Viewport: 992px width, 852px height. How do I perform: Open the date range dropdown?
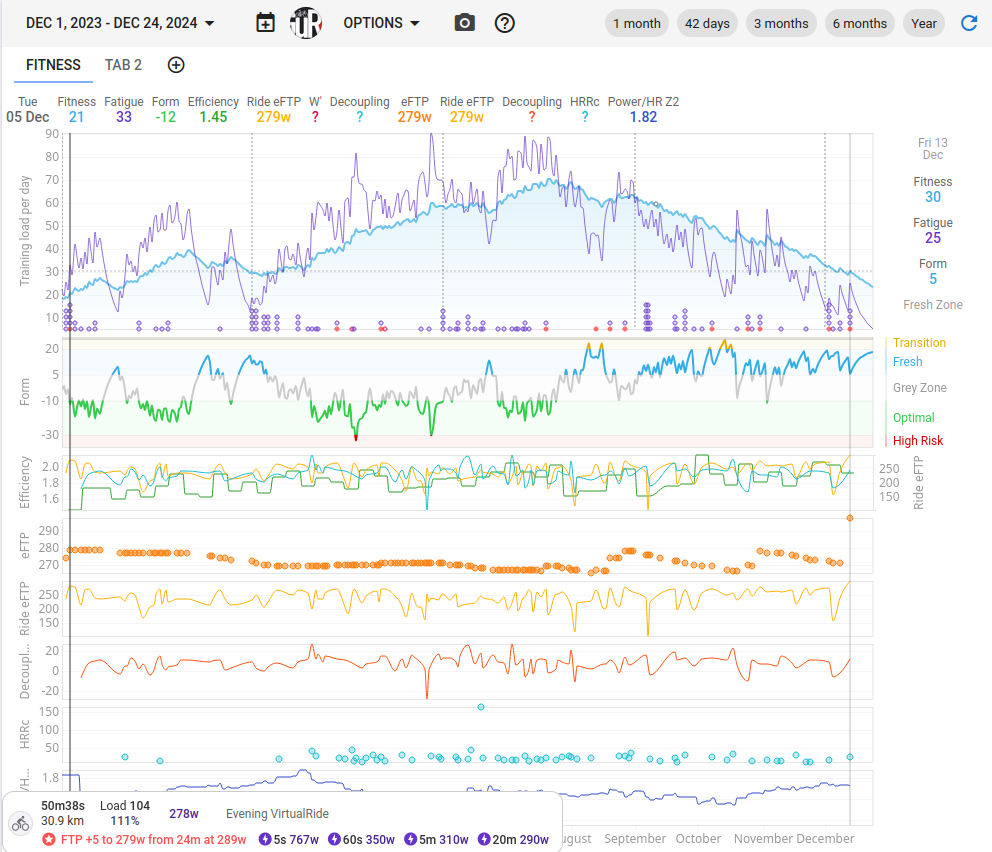[120, 23]
